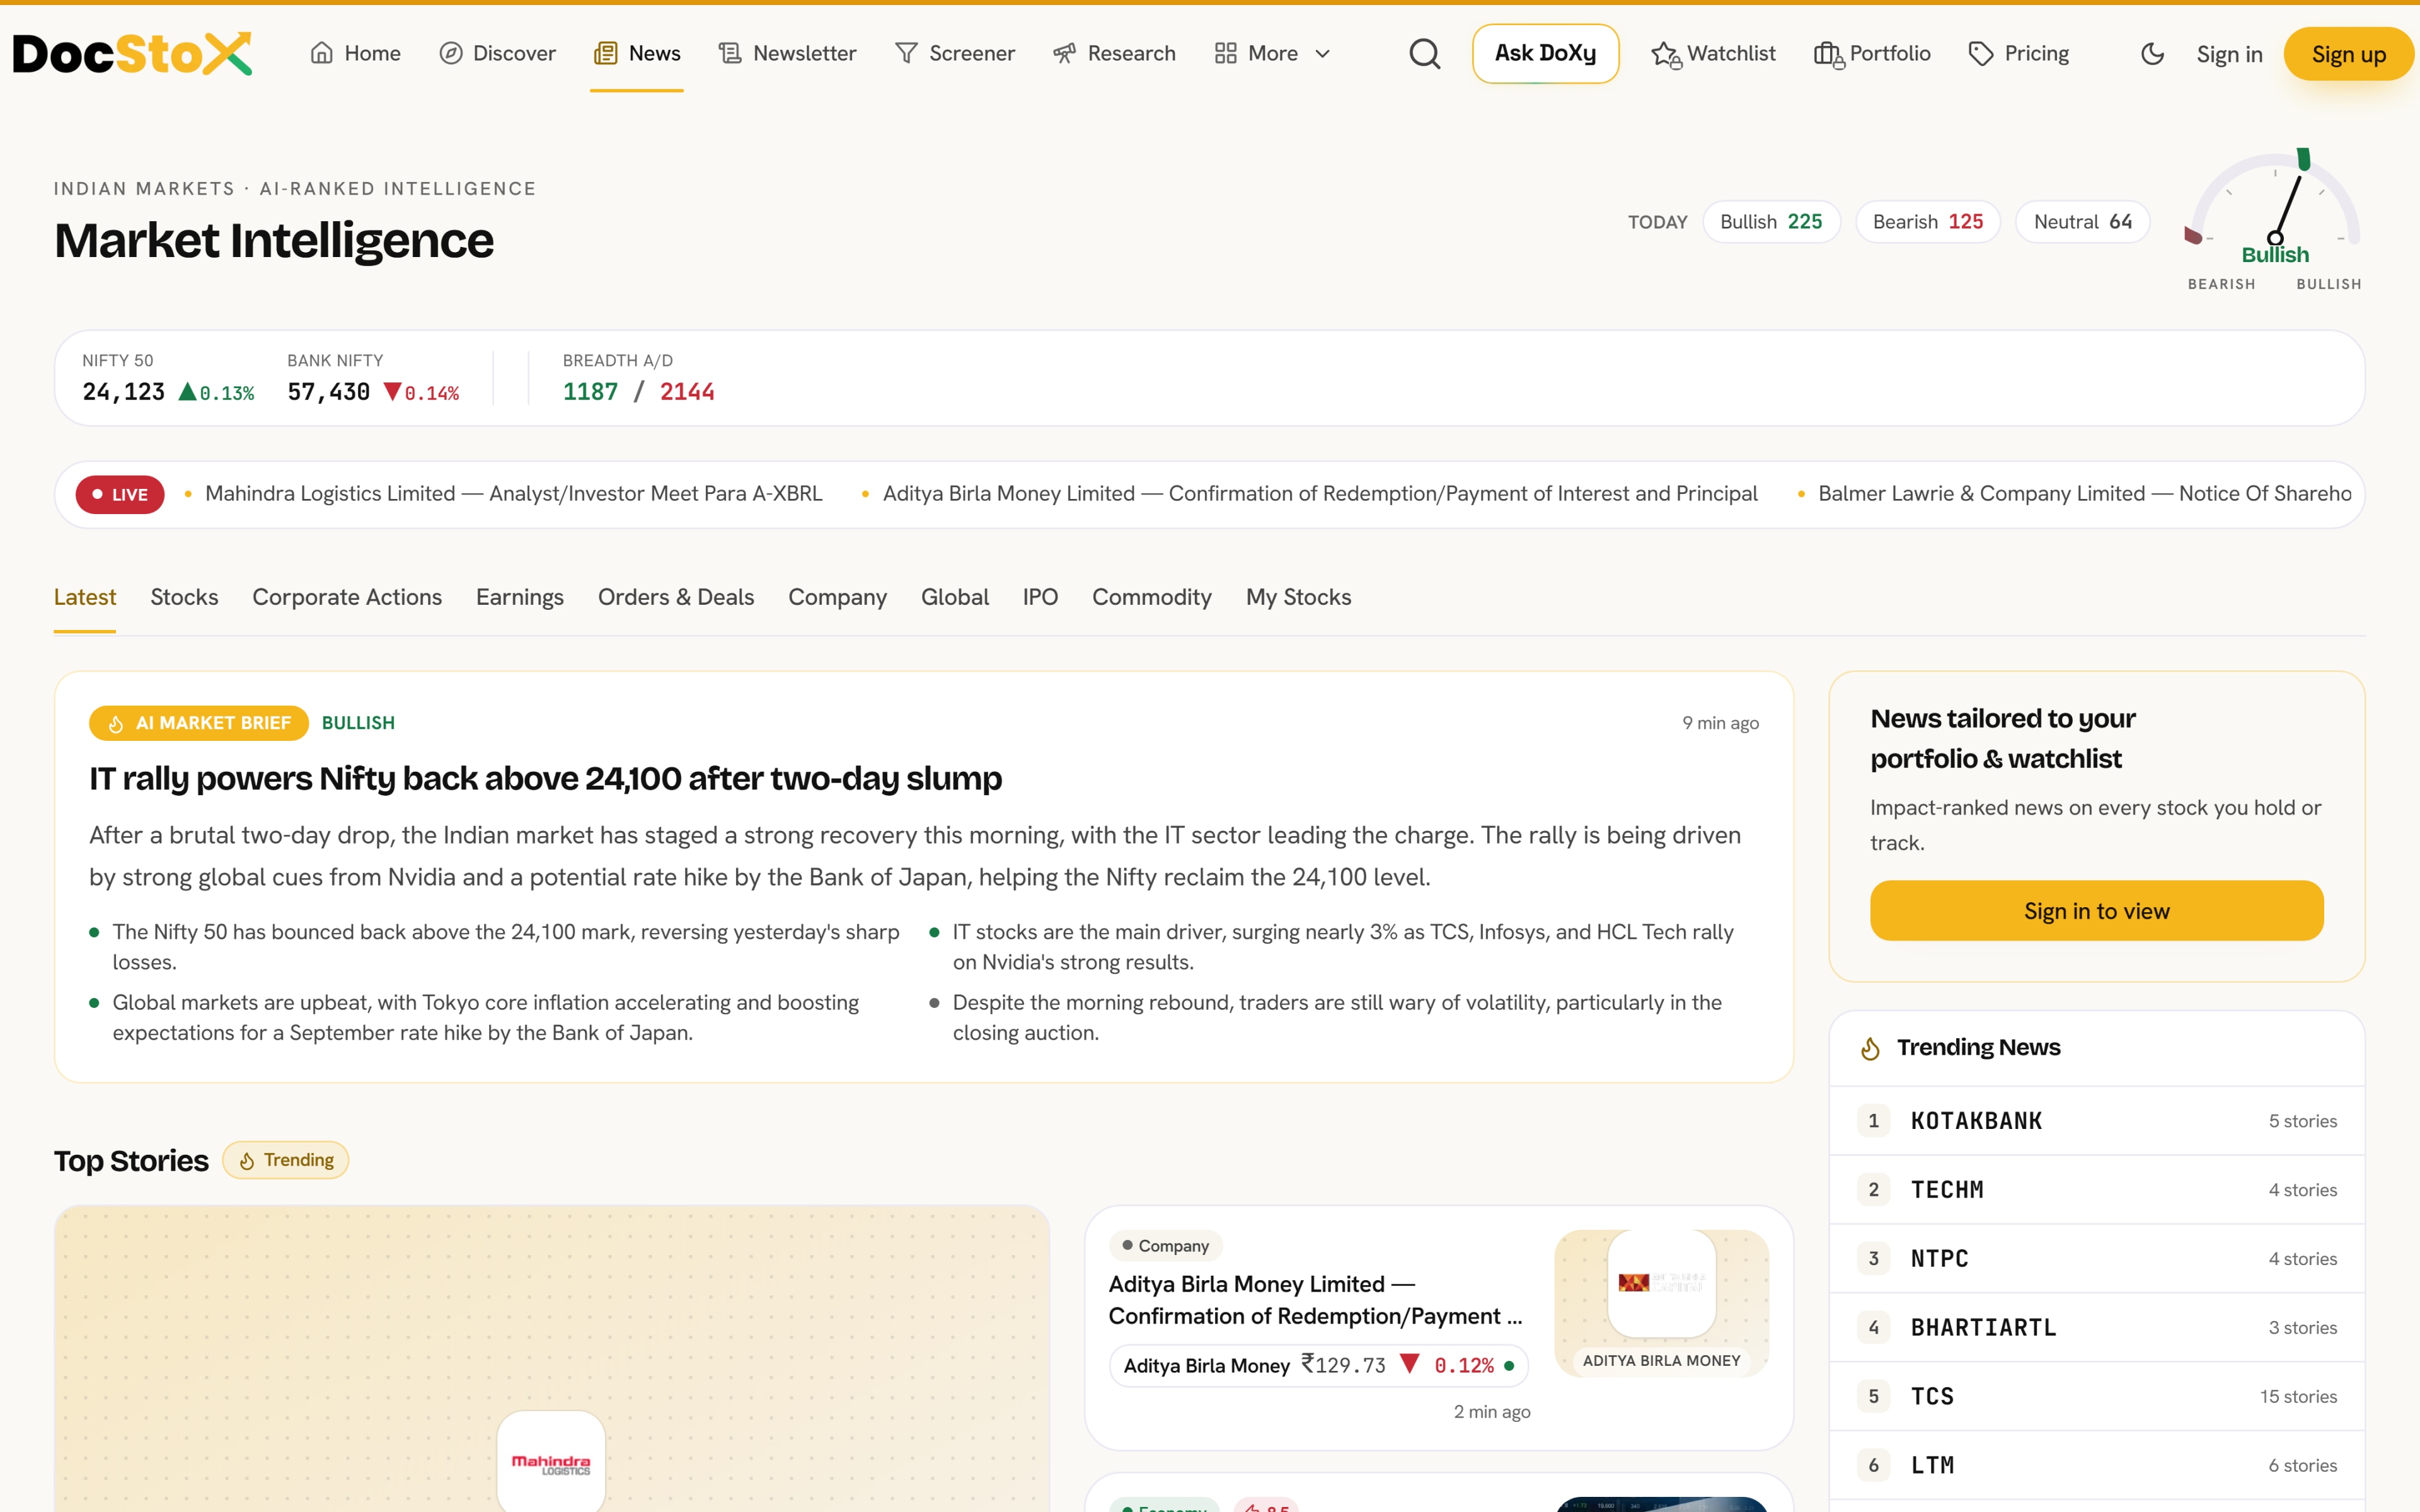Viewport: 2420px width, 1512px height.
Task: Open BHARTIARTL trending row
Action: (2096, 1328)
